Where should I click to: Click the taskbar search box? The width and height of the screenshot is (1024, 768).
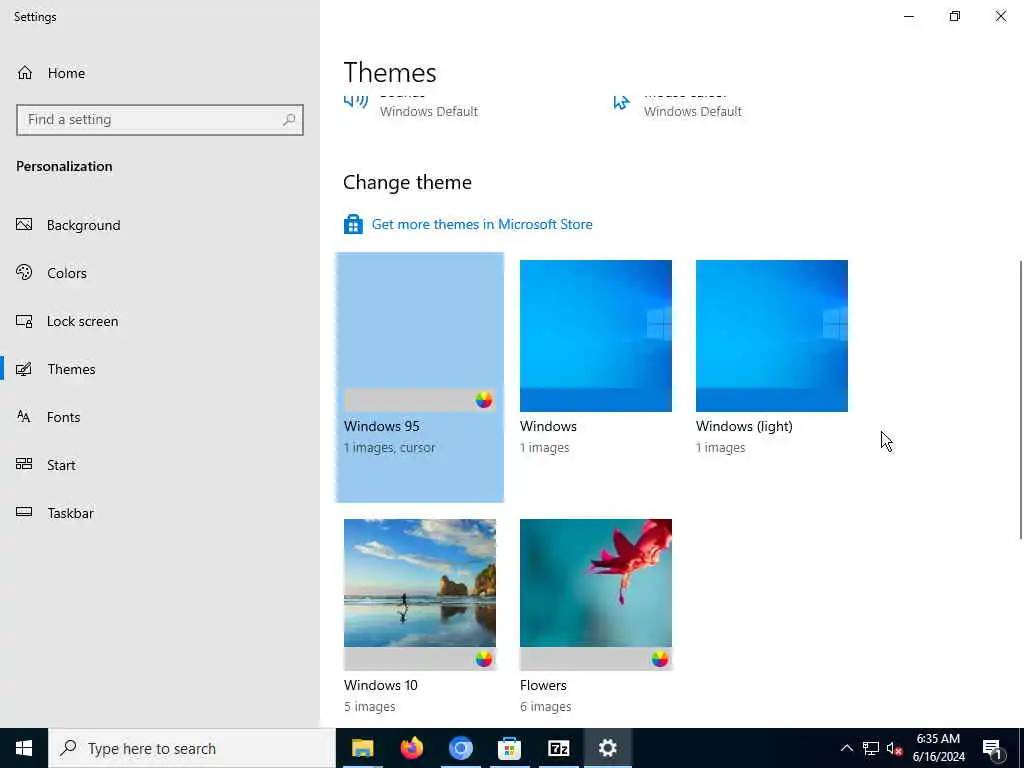coord(192,748)
